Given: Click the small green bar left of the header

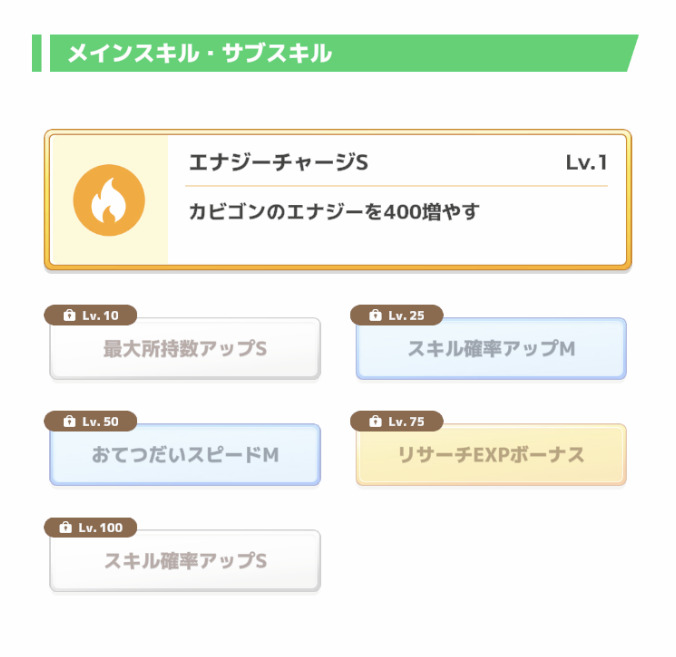Looking at the screenshot, I should click(37, 54).
